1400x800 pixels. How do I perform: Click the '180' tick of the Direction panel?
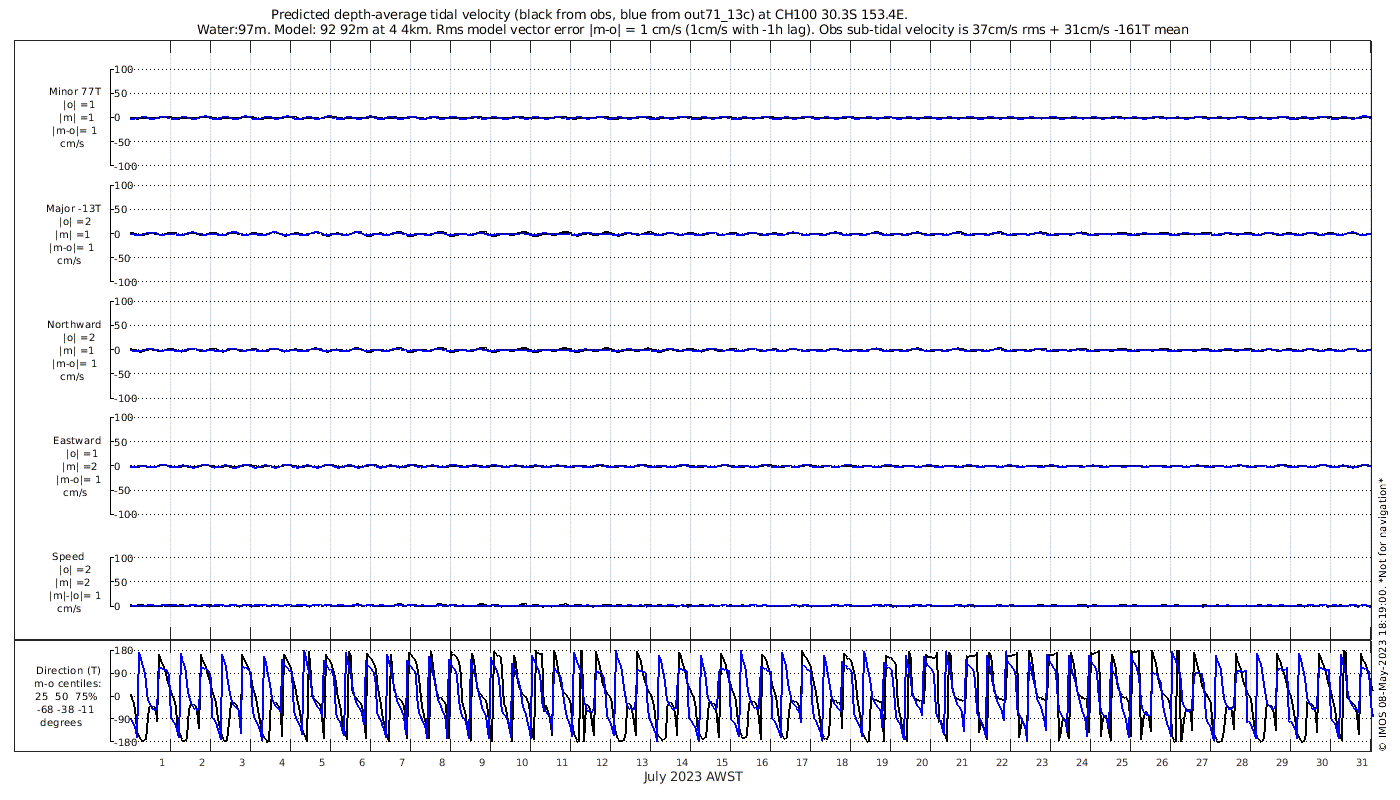coord(124,651)
